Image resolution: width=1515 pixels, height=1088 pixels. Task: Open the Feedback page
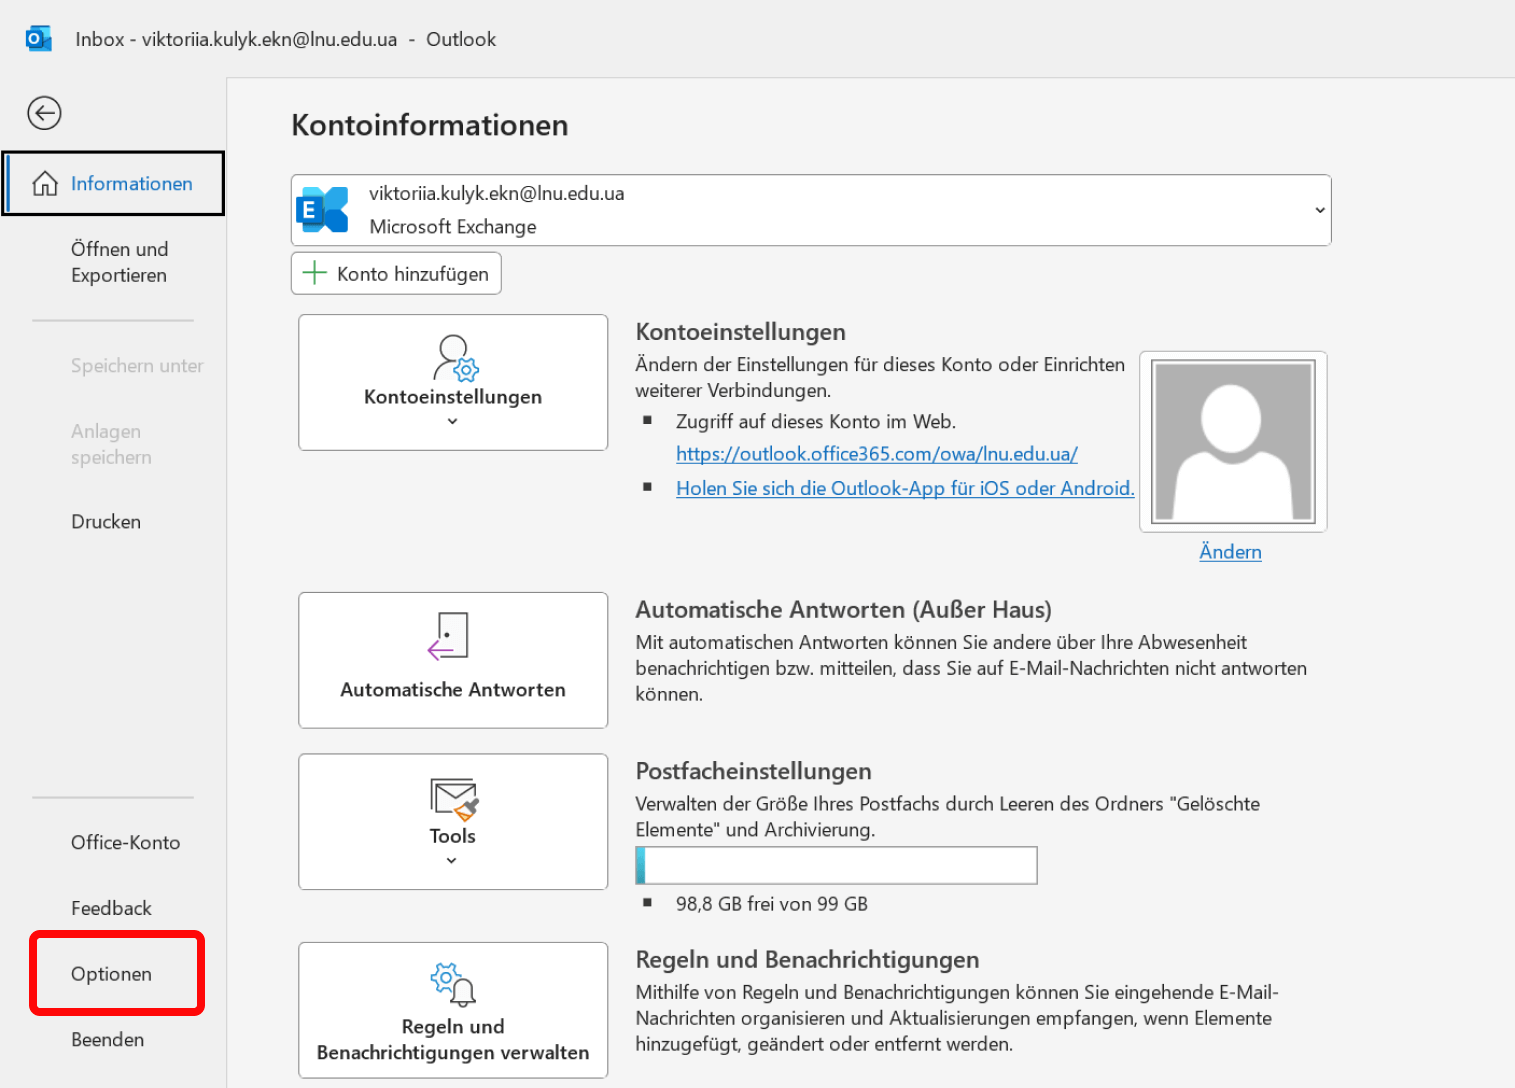[x=111, y=908]
